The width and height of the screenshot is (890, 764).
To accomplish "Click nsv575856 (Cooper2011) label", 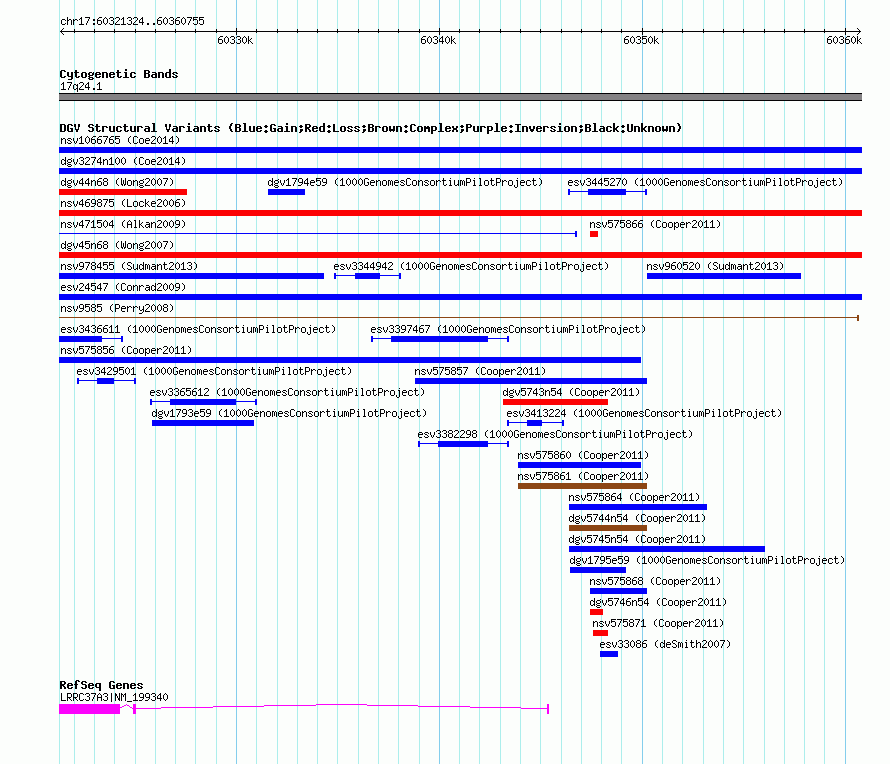I will pyautogui.click(x=126, y=350).
